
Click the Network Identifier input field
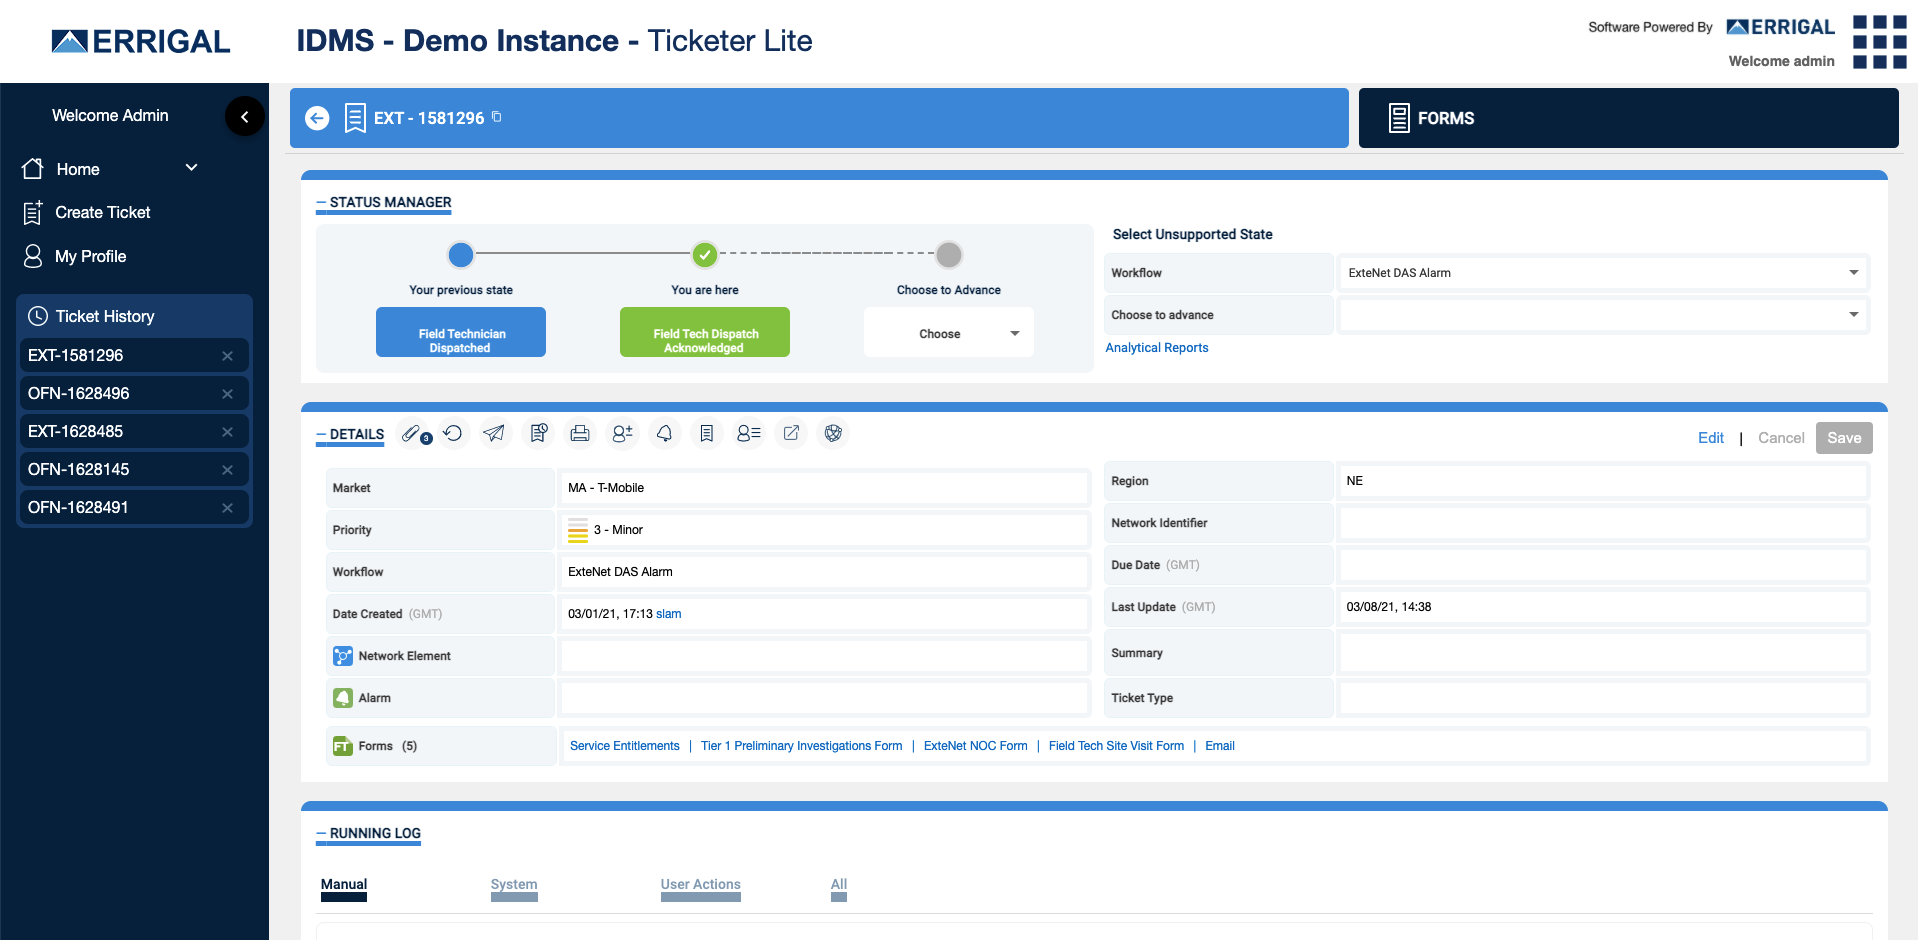(1602, 523)
